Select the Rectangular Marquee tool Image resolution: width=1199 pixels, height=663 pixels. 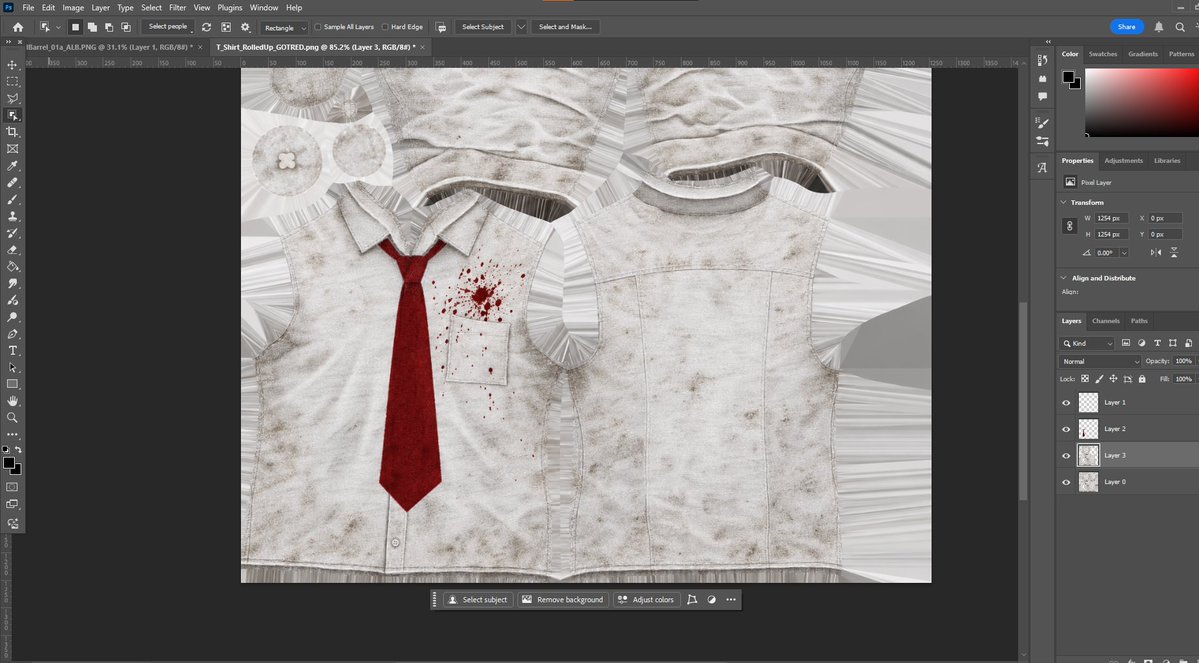[x=12, y=82]
